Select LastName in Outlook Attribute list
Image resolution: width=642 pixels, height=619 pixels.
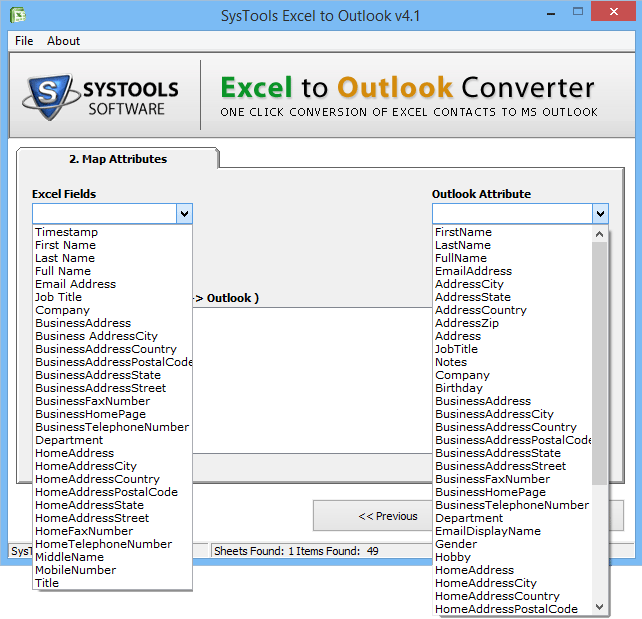tap(513, 245)
